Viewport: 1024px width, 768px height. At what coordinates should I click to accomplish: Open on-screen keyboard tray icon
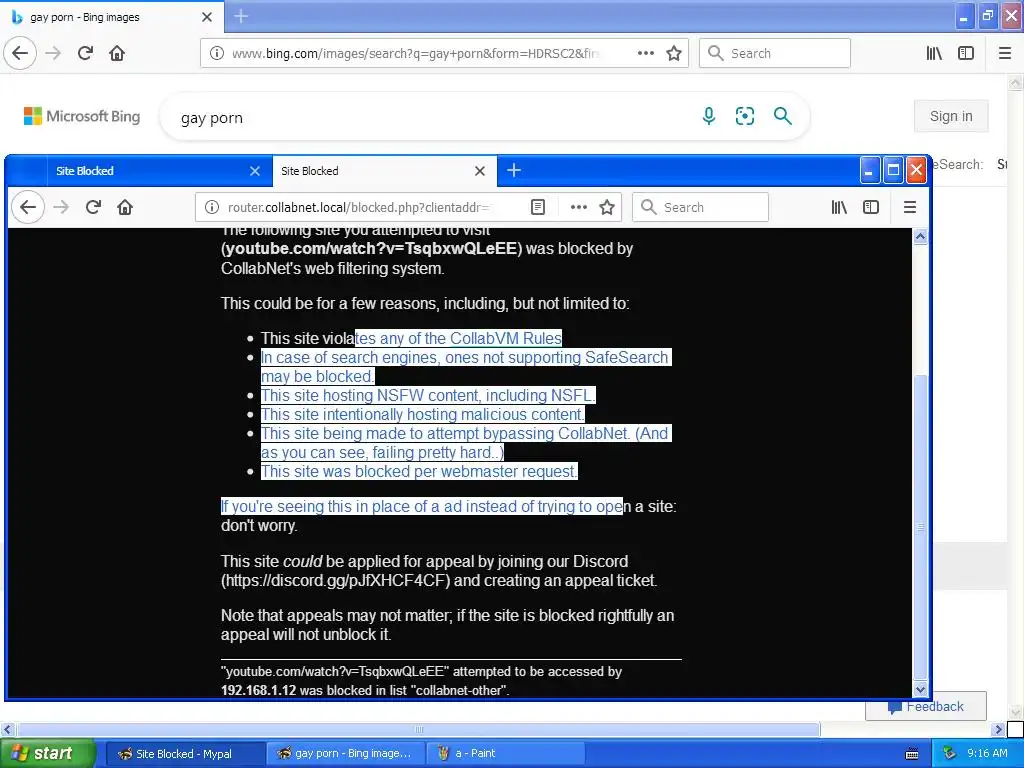tap(912, 754)
